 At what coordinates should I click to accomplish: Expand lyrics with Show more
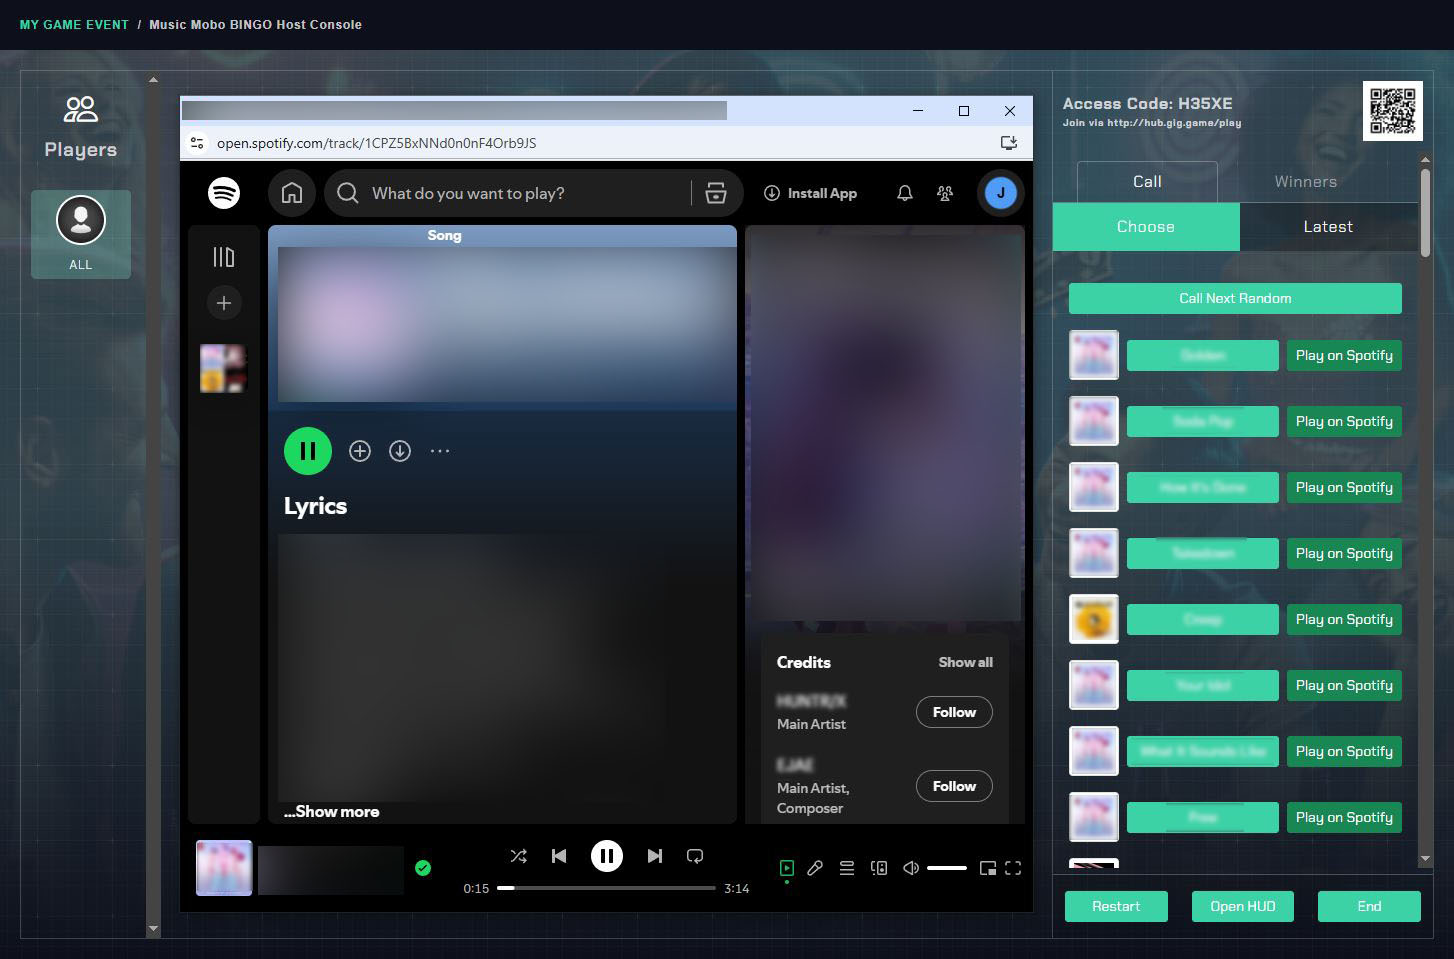331,811
